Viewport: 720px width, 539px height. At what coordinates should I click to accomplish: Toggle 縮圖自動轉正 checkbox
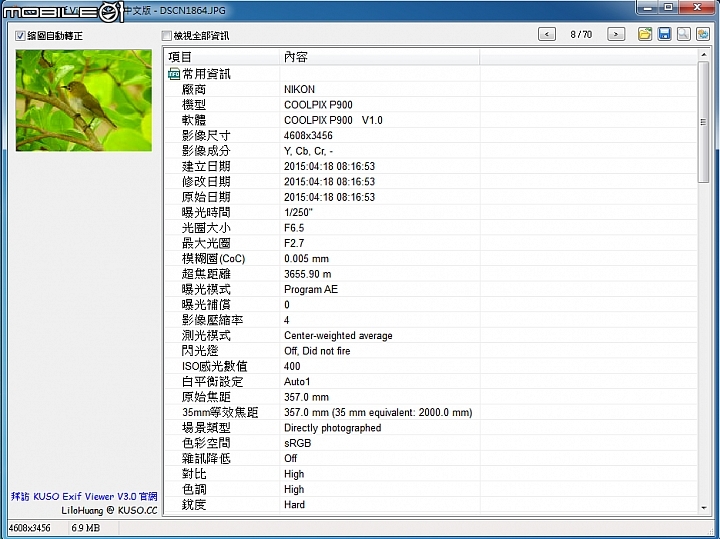pos(20,35)
